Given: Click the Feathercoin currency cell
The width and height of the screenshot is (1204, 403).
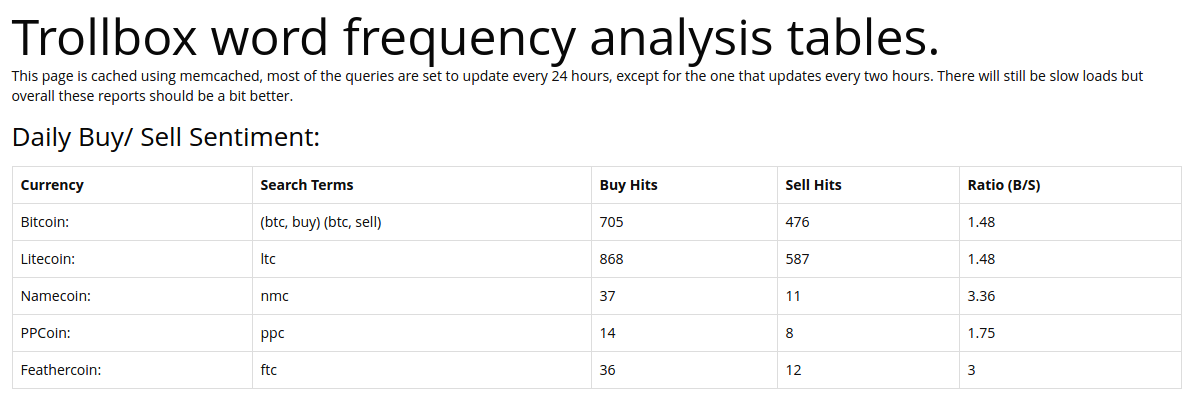Looking at the screenshot, I should pyautogui.click(x=132, y=370).
